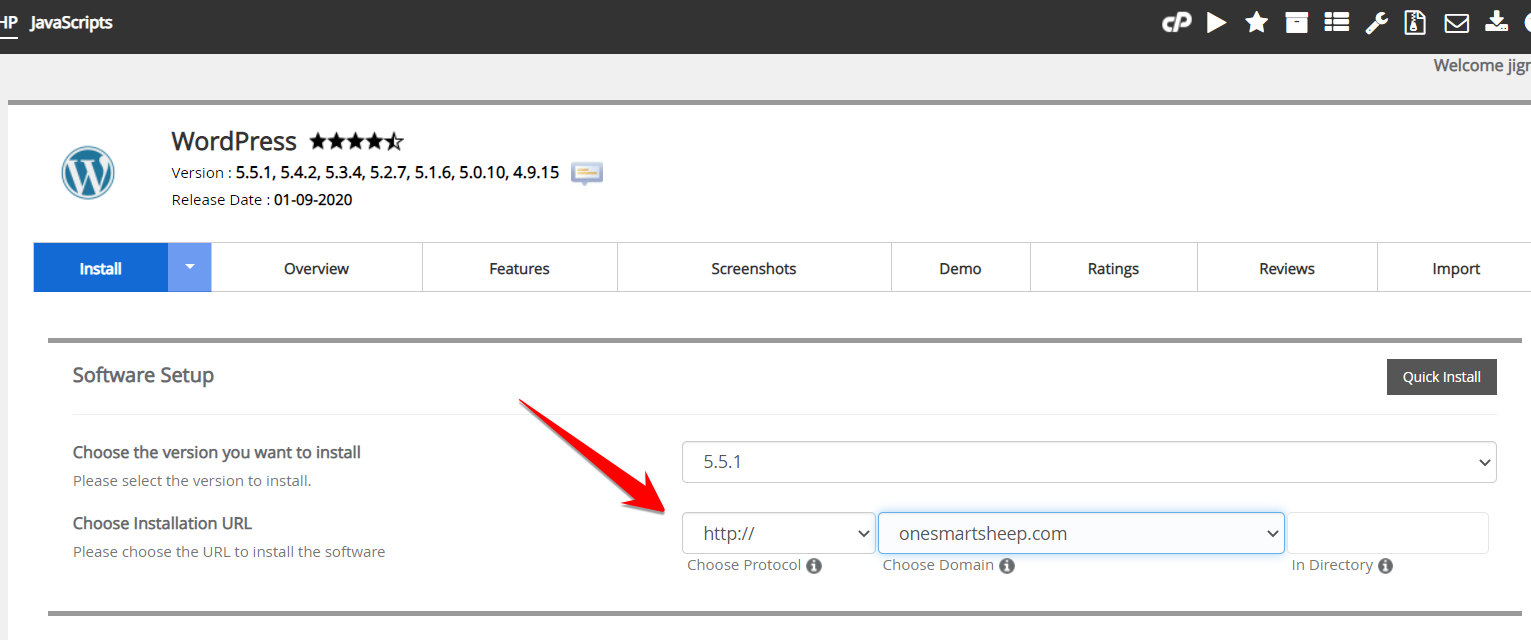Click 'Choose the version you want to install' label
The width and height of the screenshot is (1531, 640).
coord(217,452)
